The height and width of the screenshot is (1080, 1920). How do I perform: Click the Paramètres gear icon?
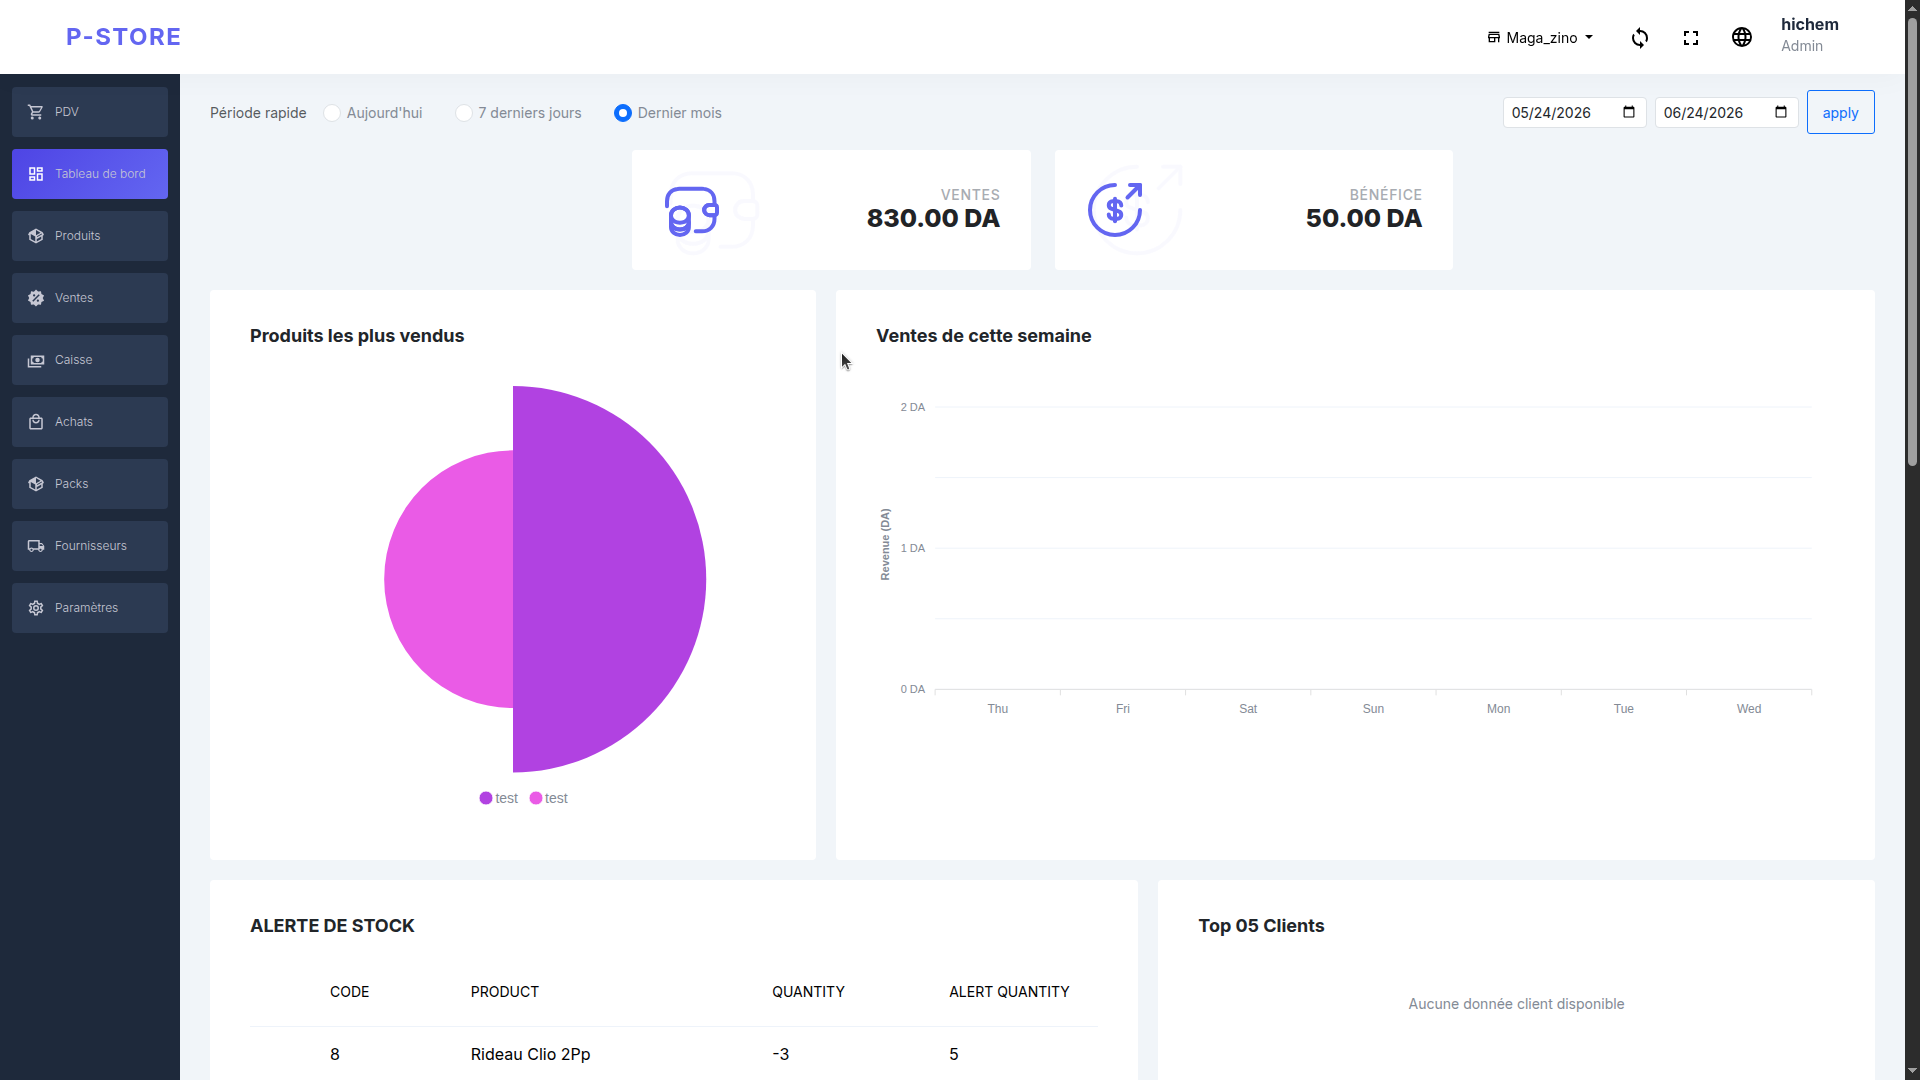coord(36,608)
